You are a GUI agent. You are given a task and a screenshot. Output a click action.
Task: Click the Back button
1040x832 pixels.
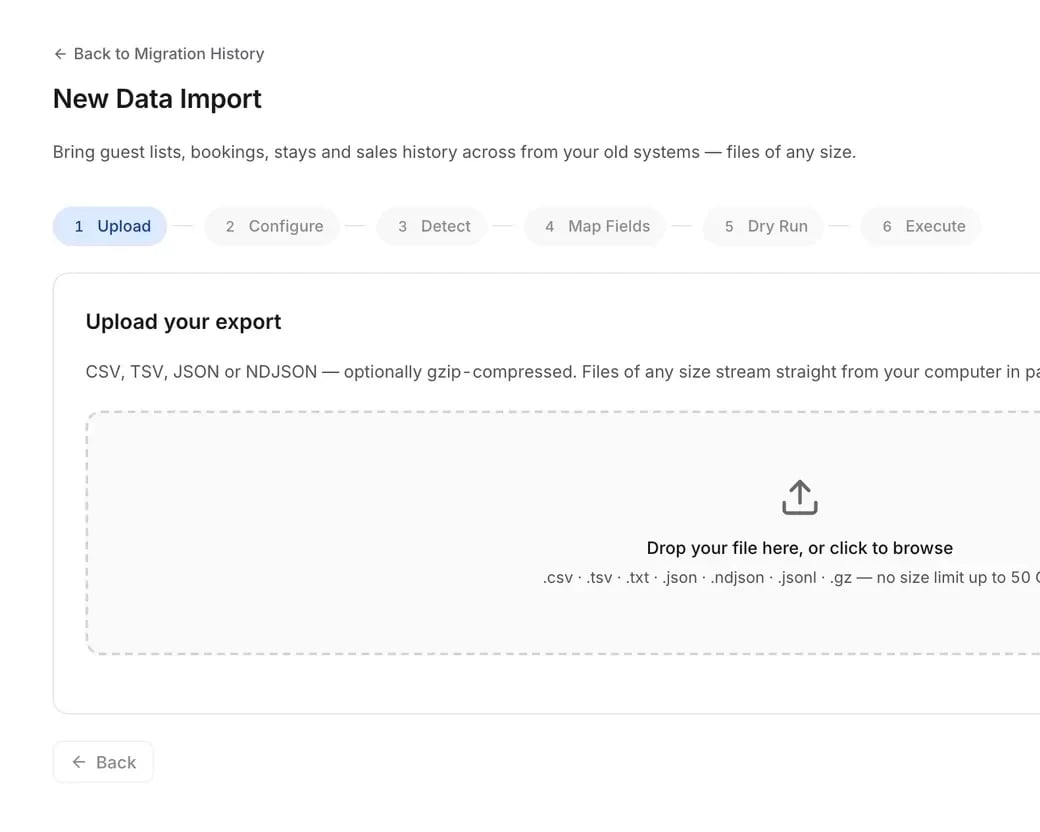click(103, 762)
